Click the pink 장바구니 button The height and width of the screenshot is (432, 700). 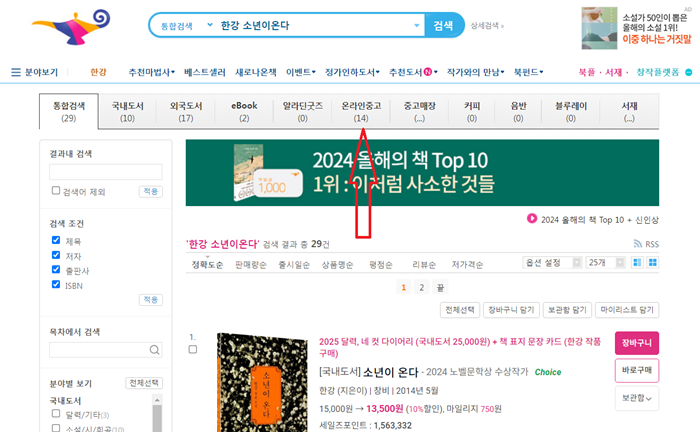pos(637,343)
